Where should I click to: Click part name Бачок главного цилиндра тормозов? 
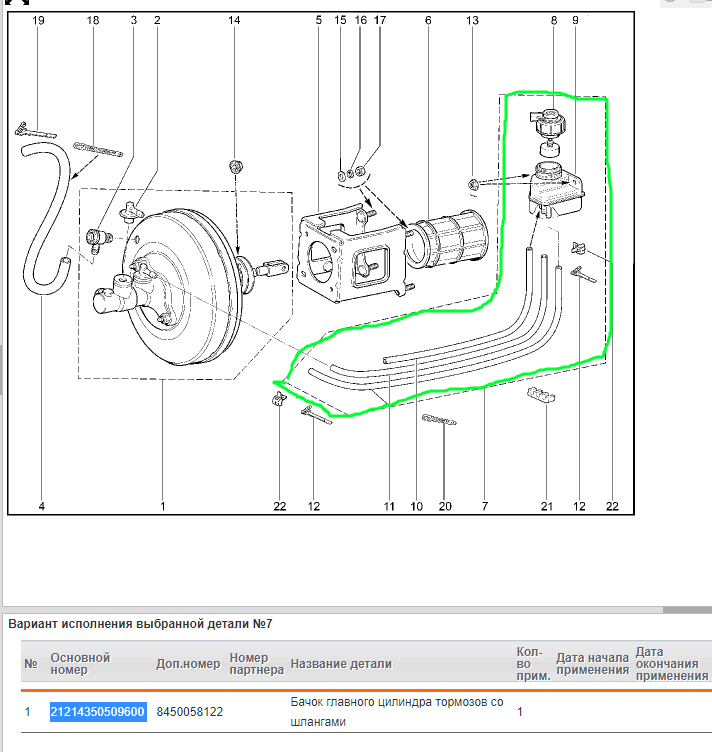point(397,712)
